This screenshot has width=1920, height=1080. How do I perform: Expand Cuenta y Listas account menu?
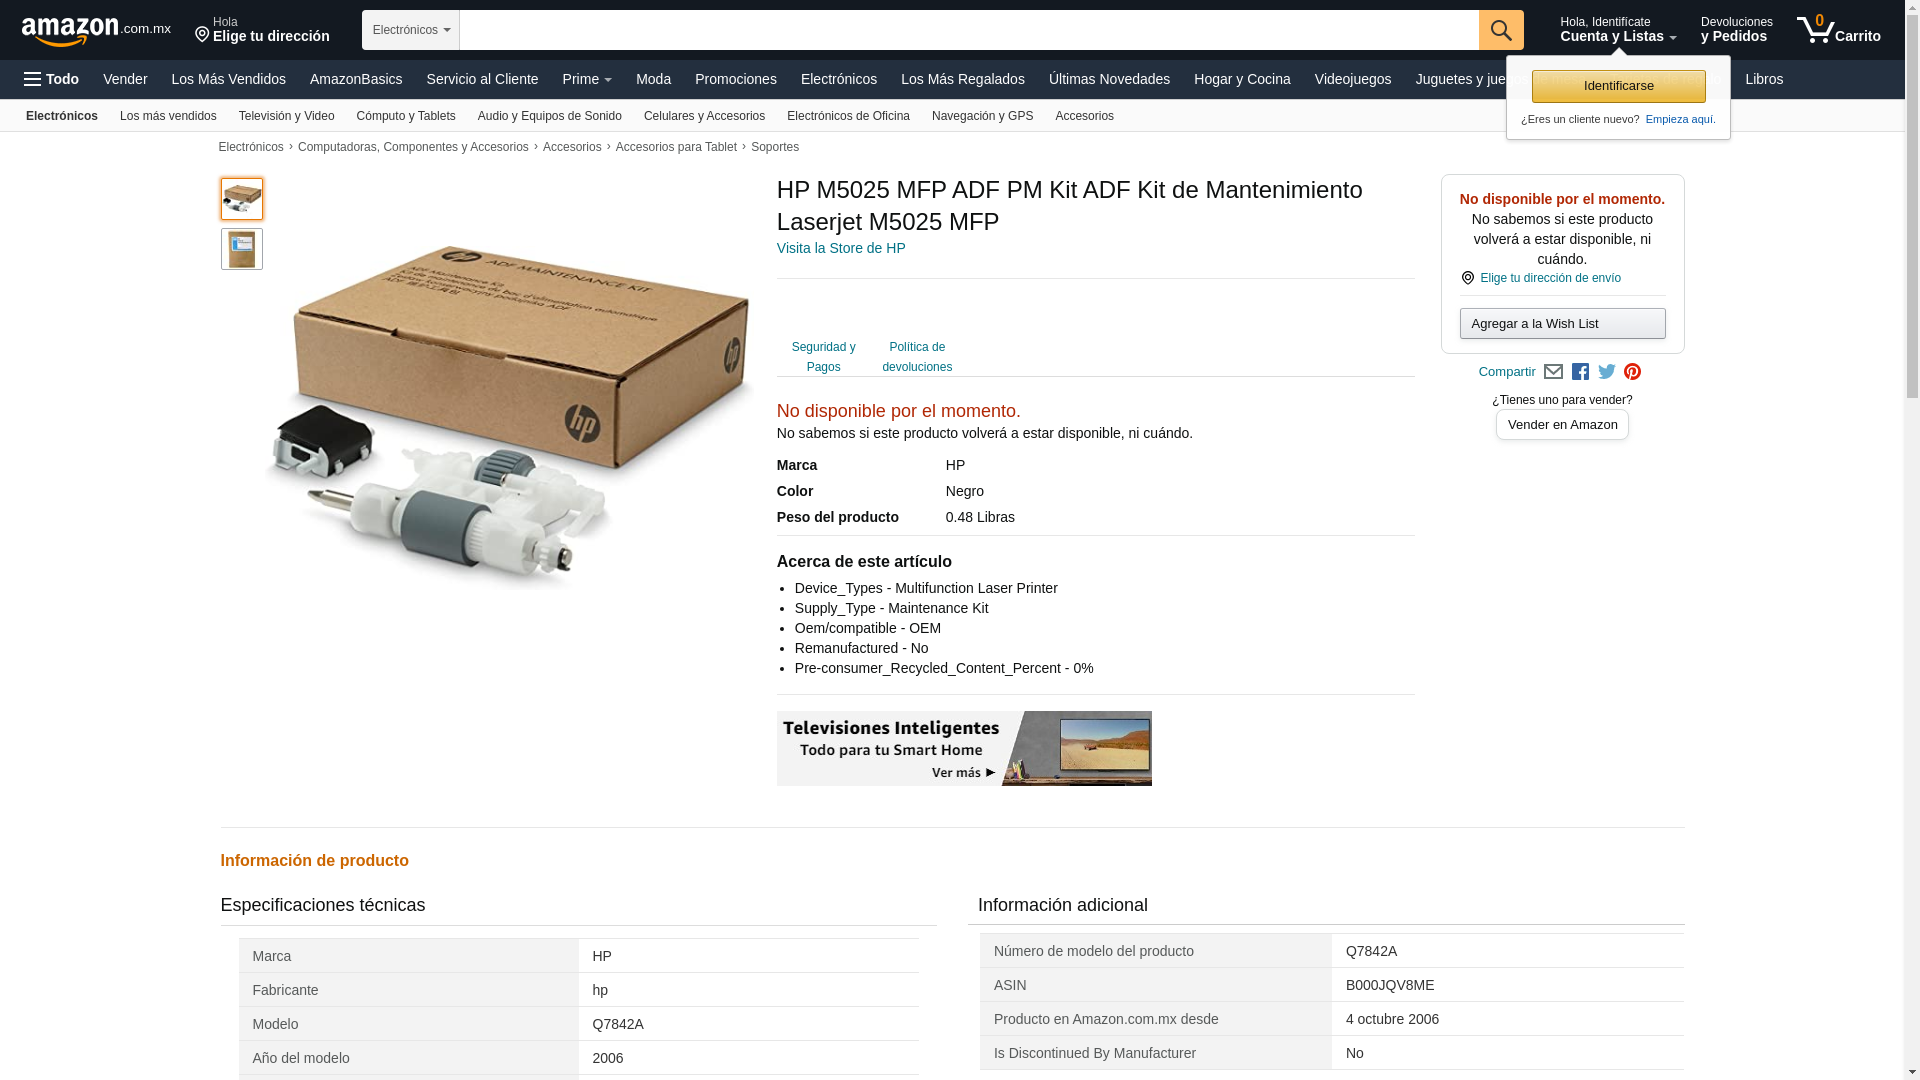1617,30
